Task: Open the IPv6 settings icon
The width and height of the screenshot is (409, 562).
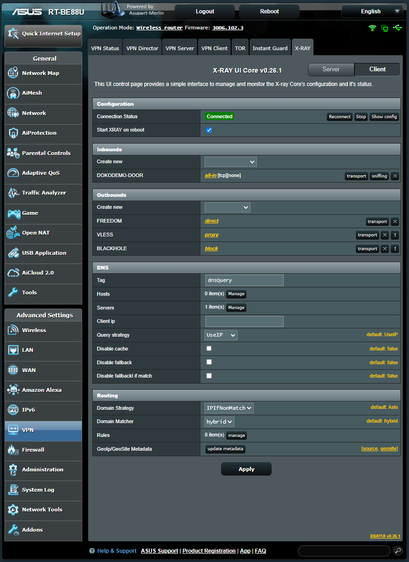Action: pos(13,410)
